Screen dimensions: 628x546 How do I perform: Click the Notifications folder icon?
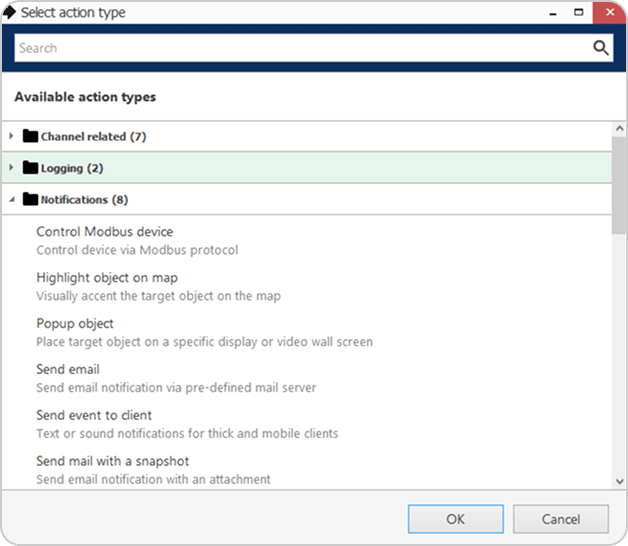click(x=30, y=199)
